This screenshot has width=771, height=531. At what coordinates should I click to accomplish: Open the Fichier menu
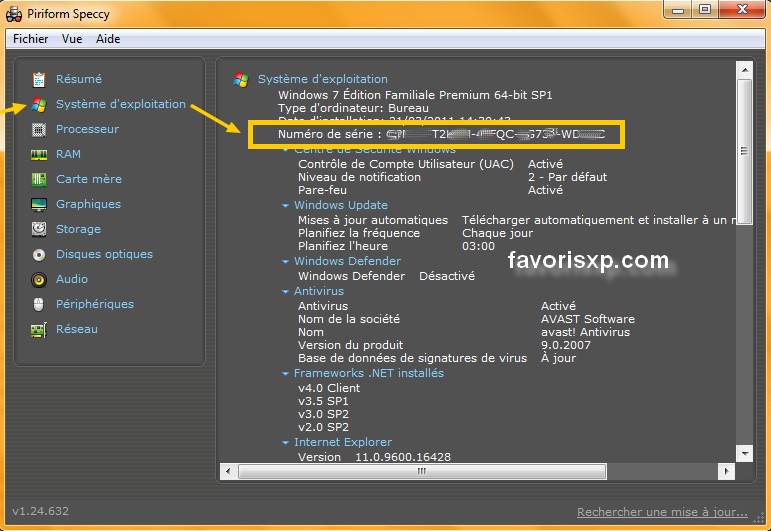point(30,39)
